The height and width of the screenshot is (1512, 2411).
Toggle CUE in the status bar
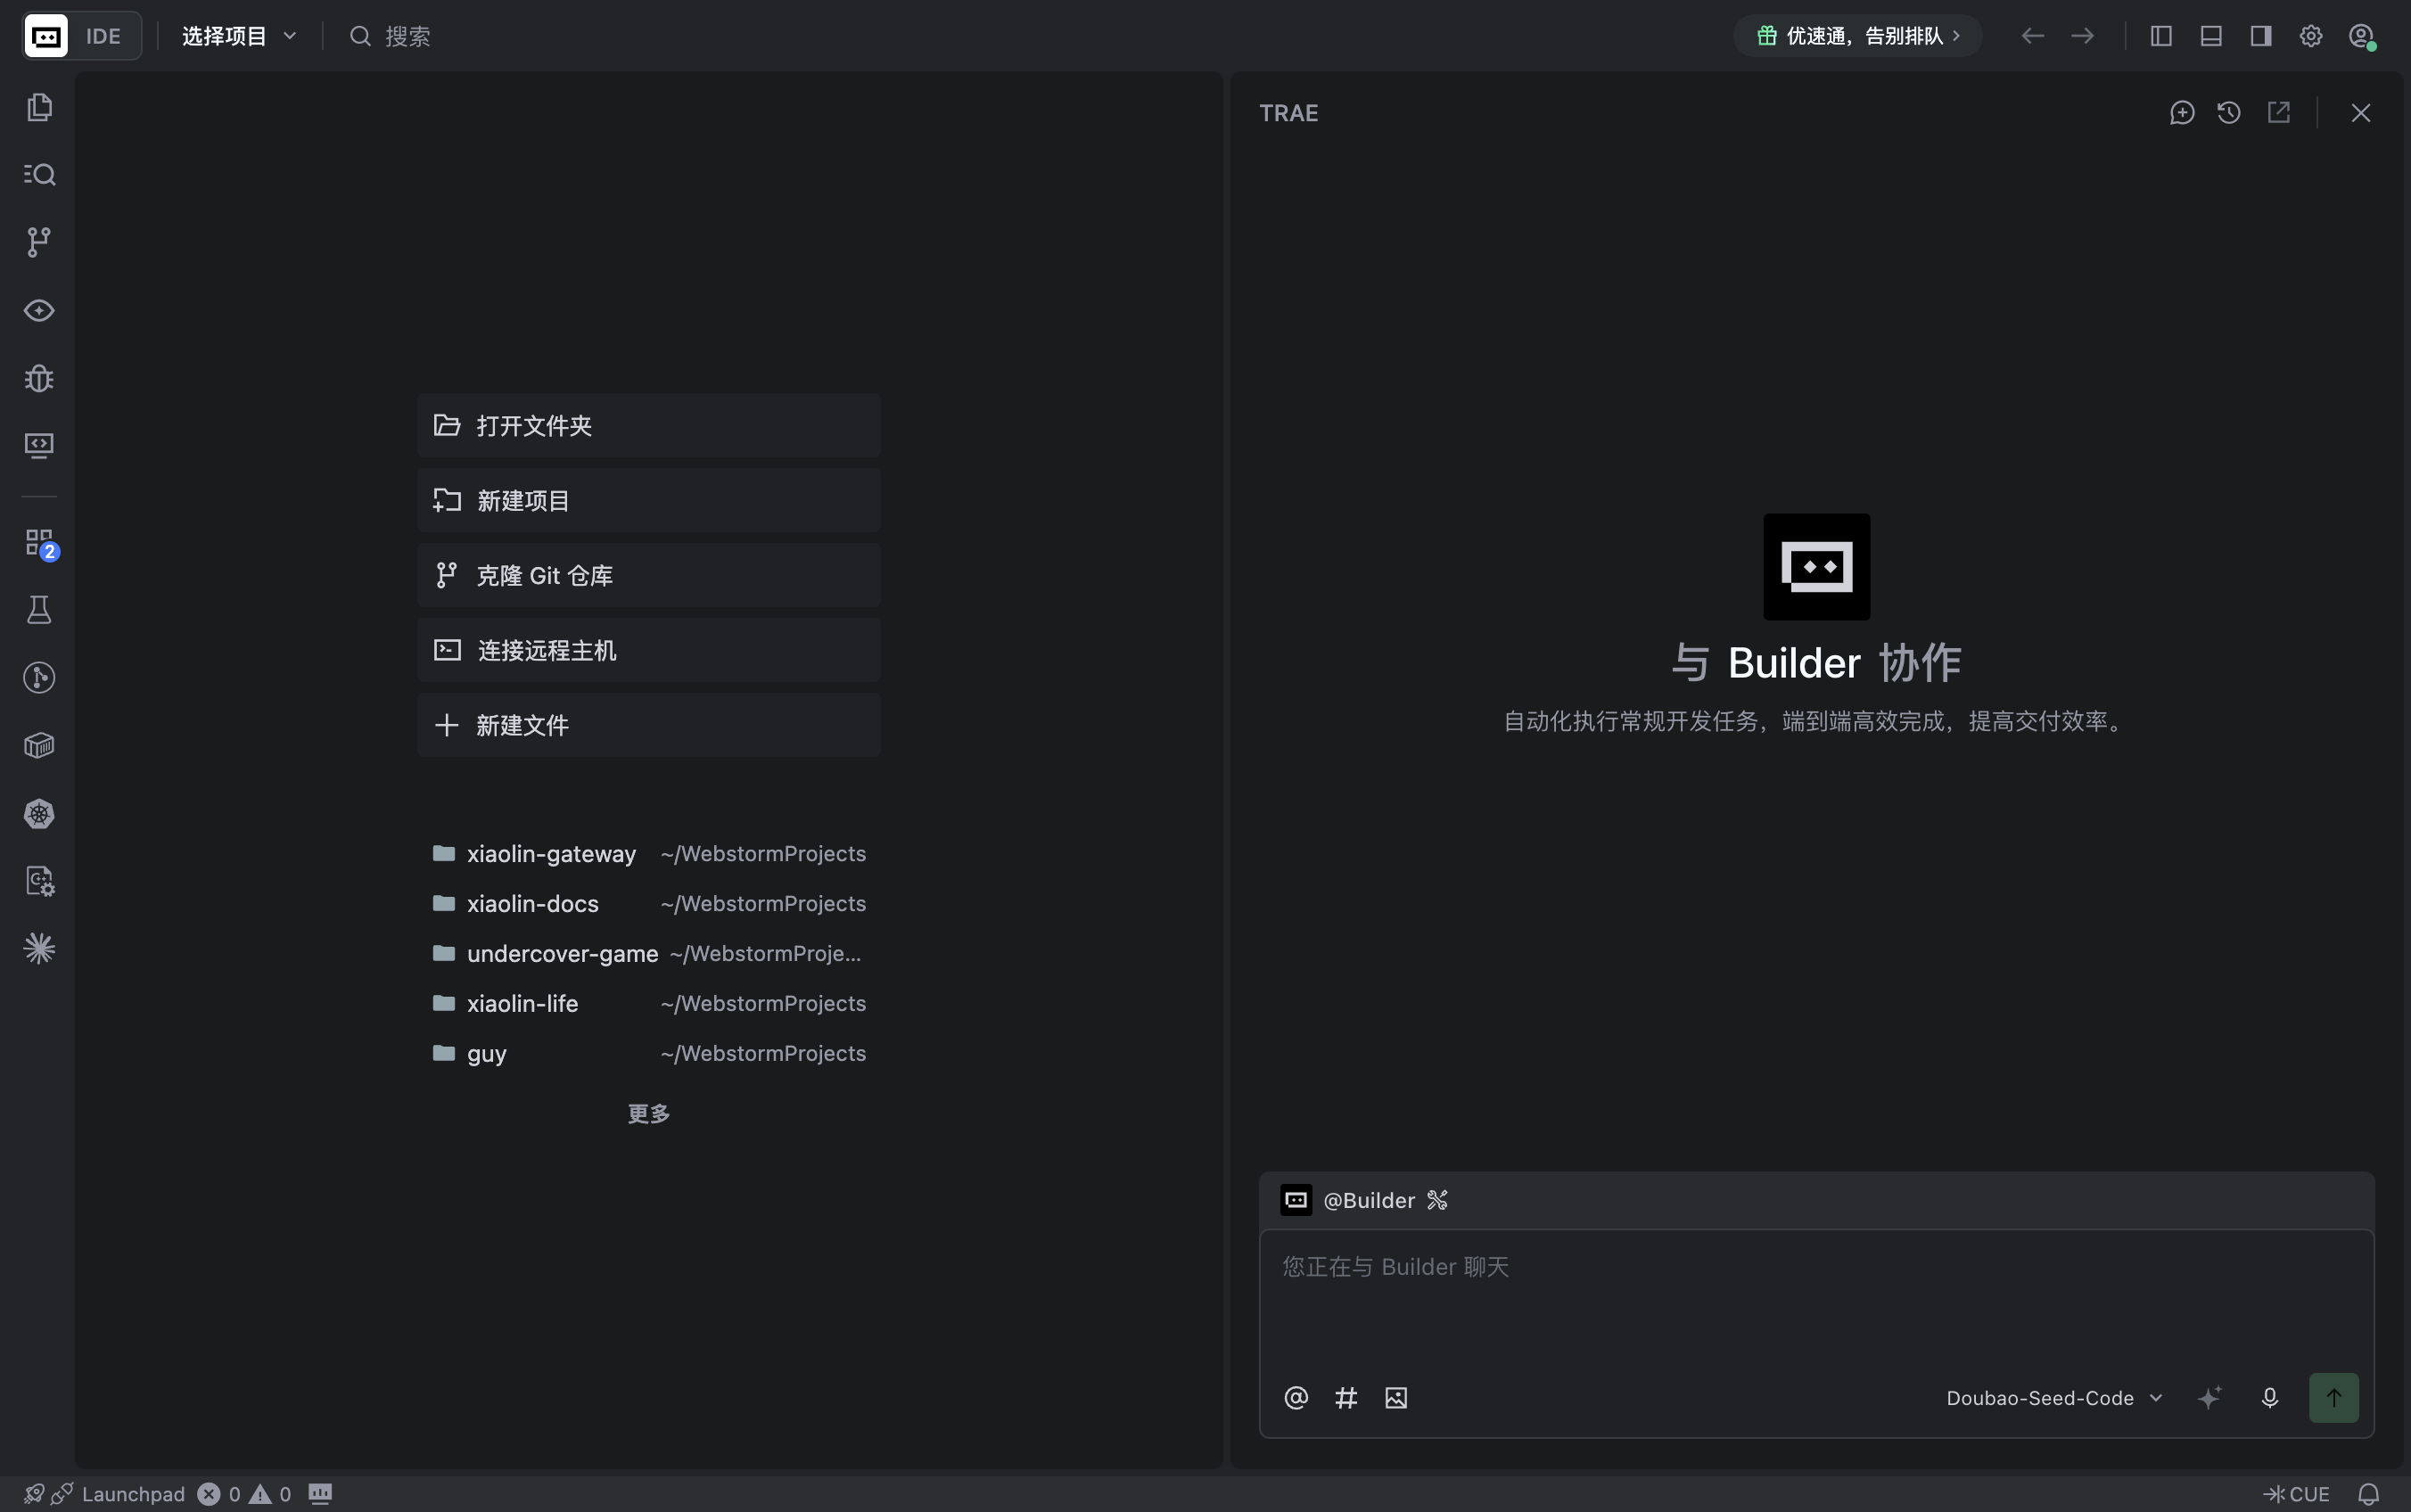coord(2297,1494)
